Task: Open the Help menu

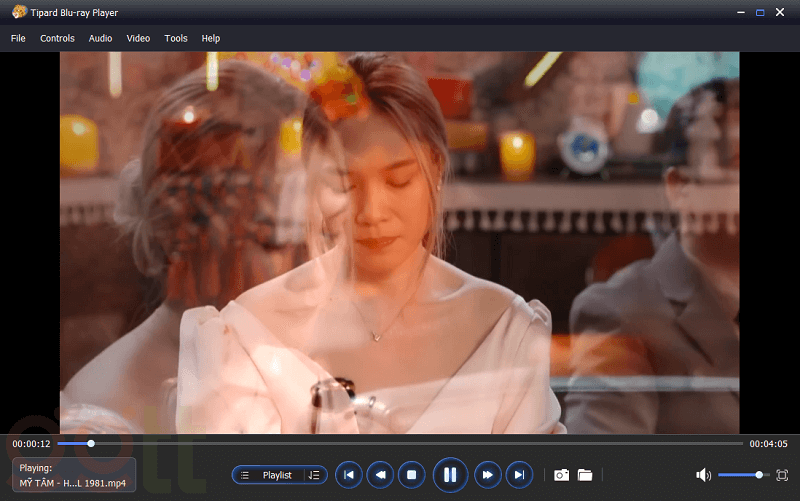Action: tap(210, 38)
